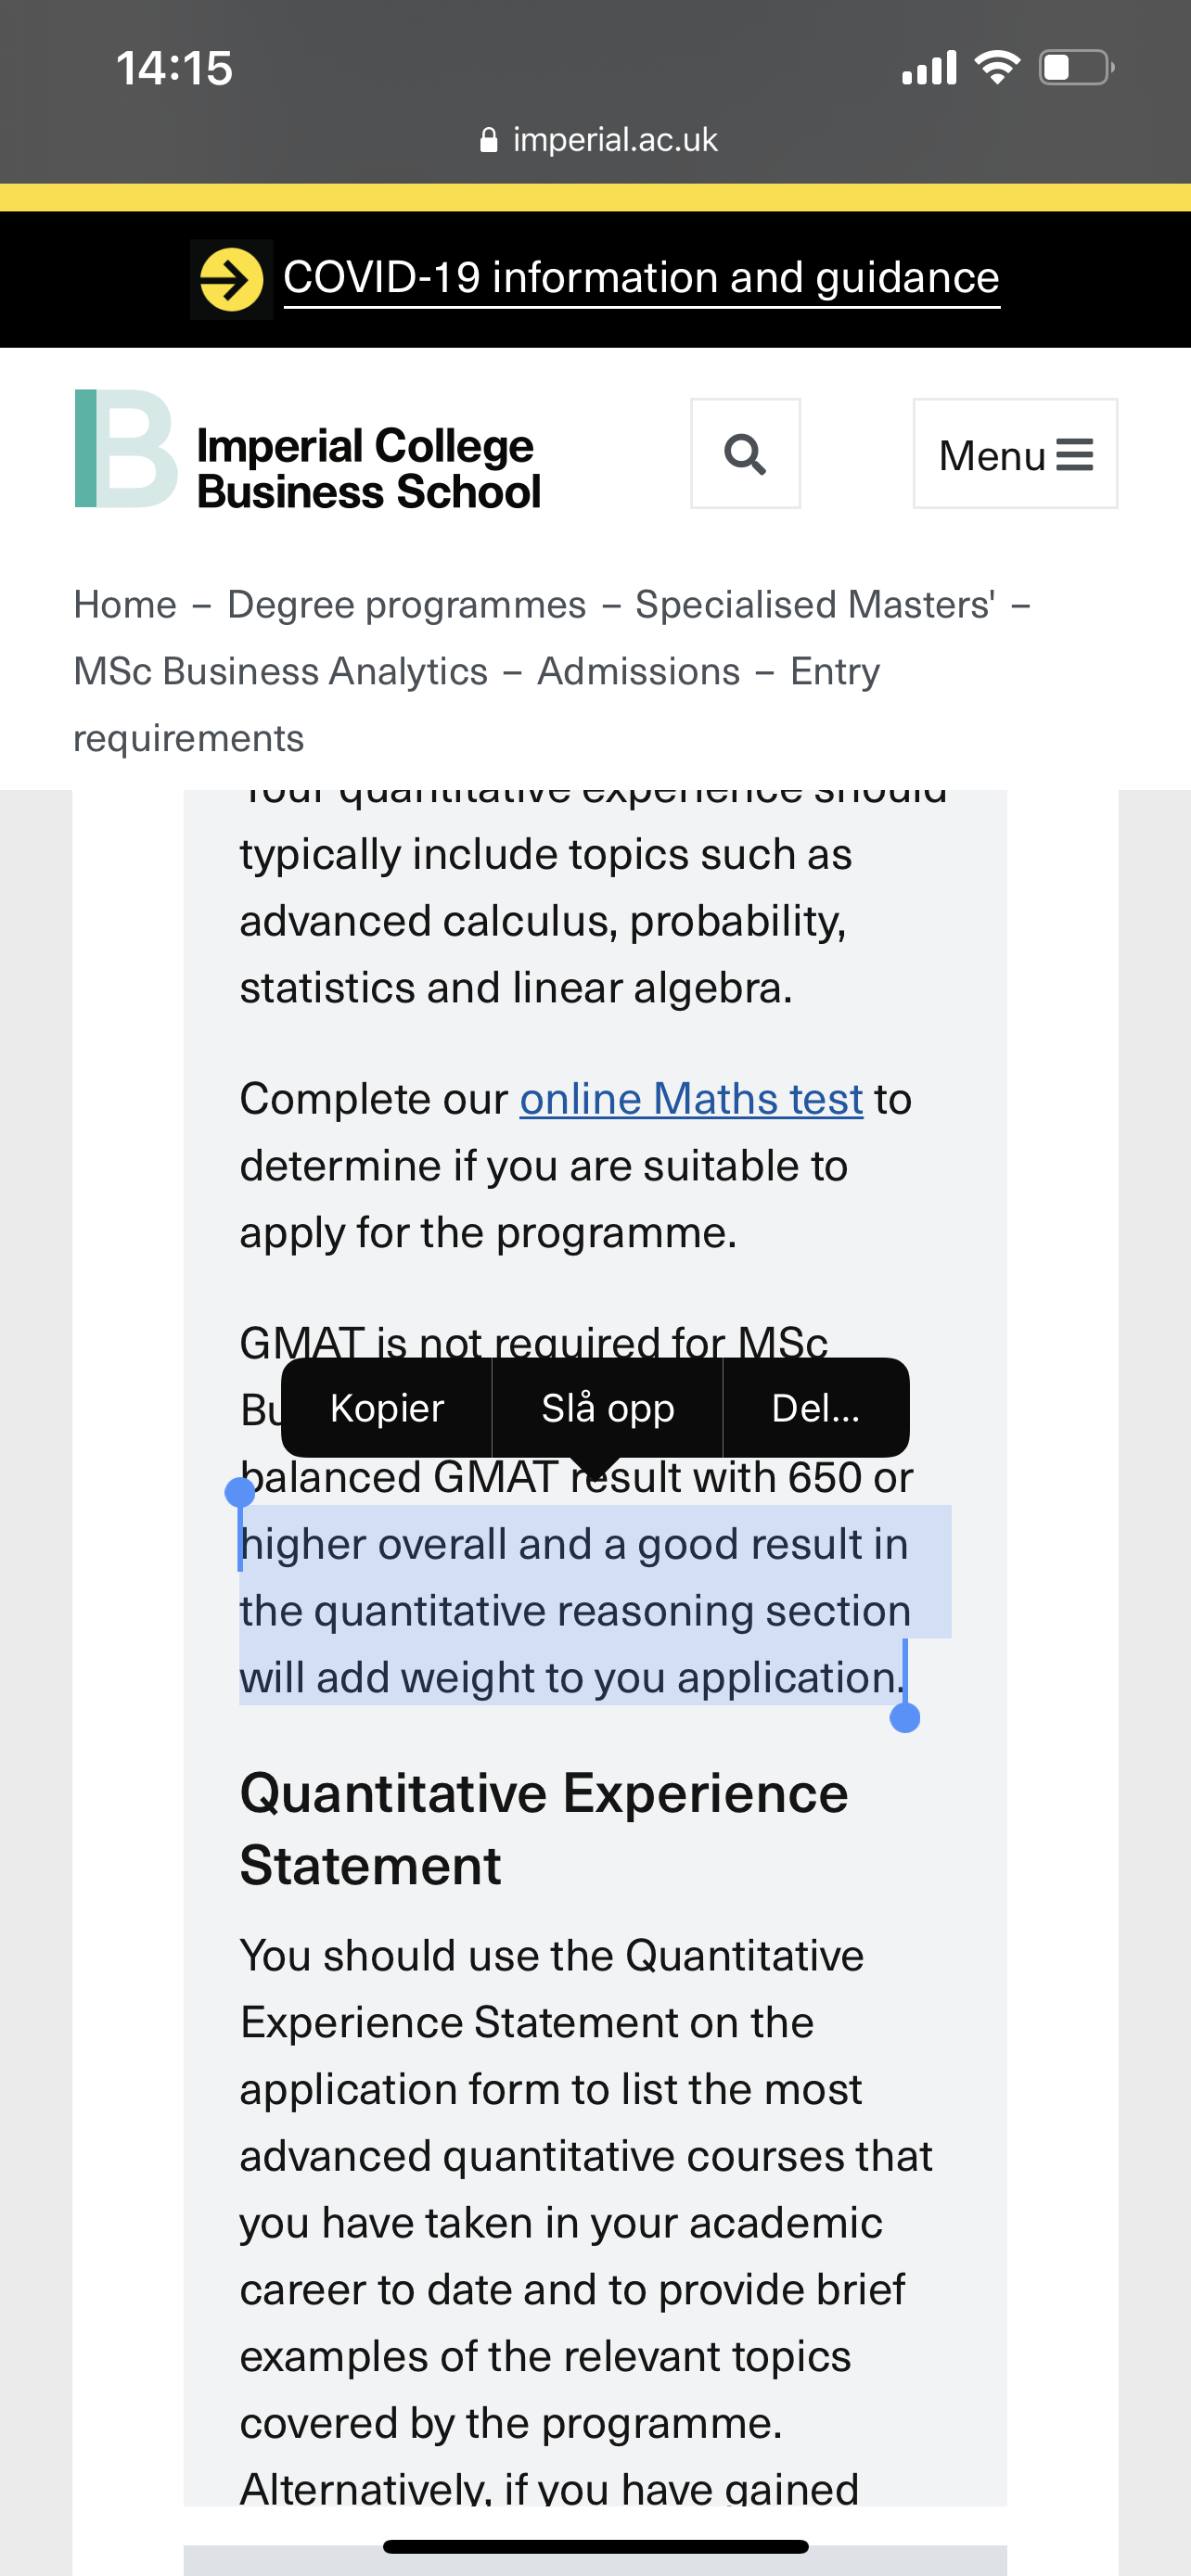Open the search icon
Screen dimensions: 1191x2576
[x=744, y=454]
